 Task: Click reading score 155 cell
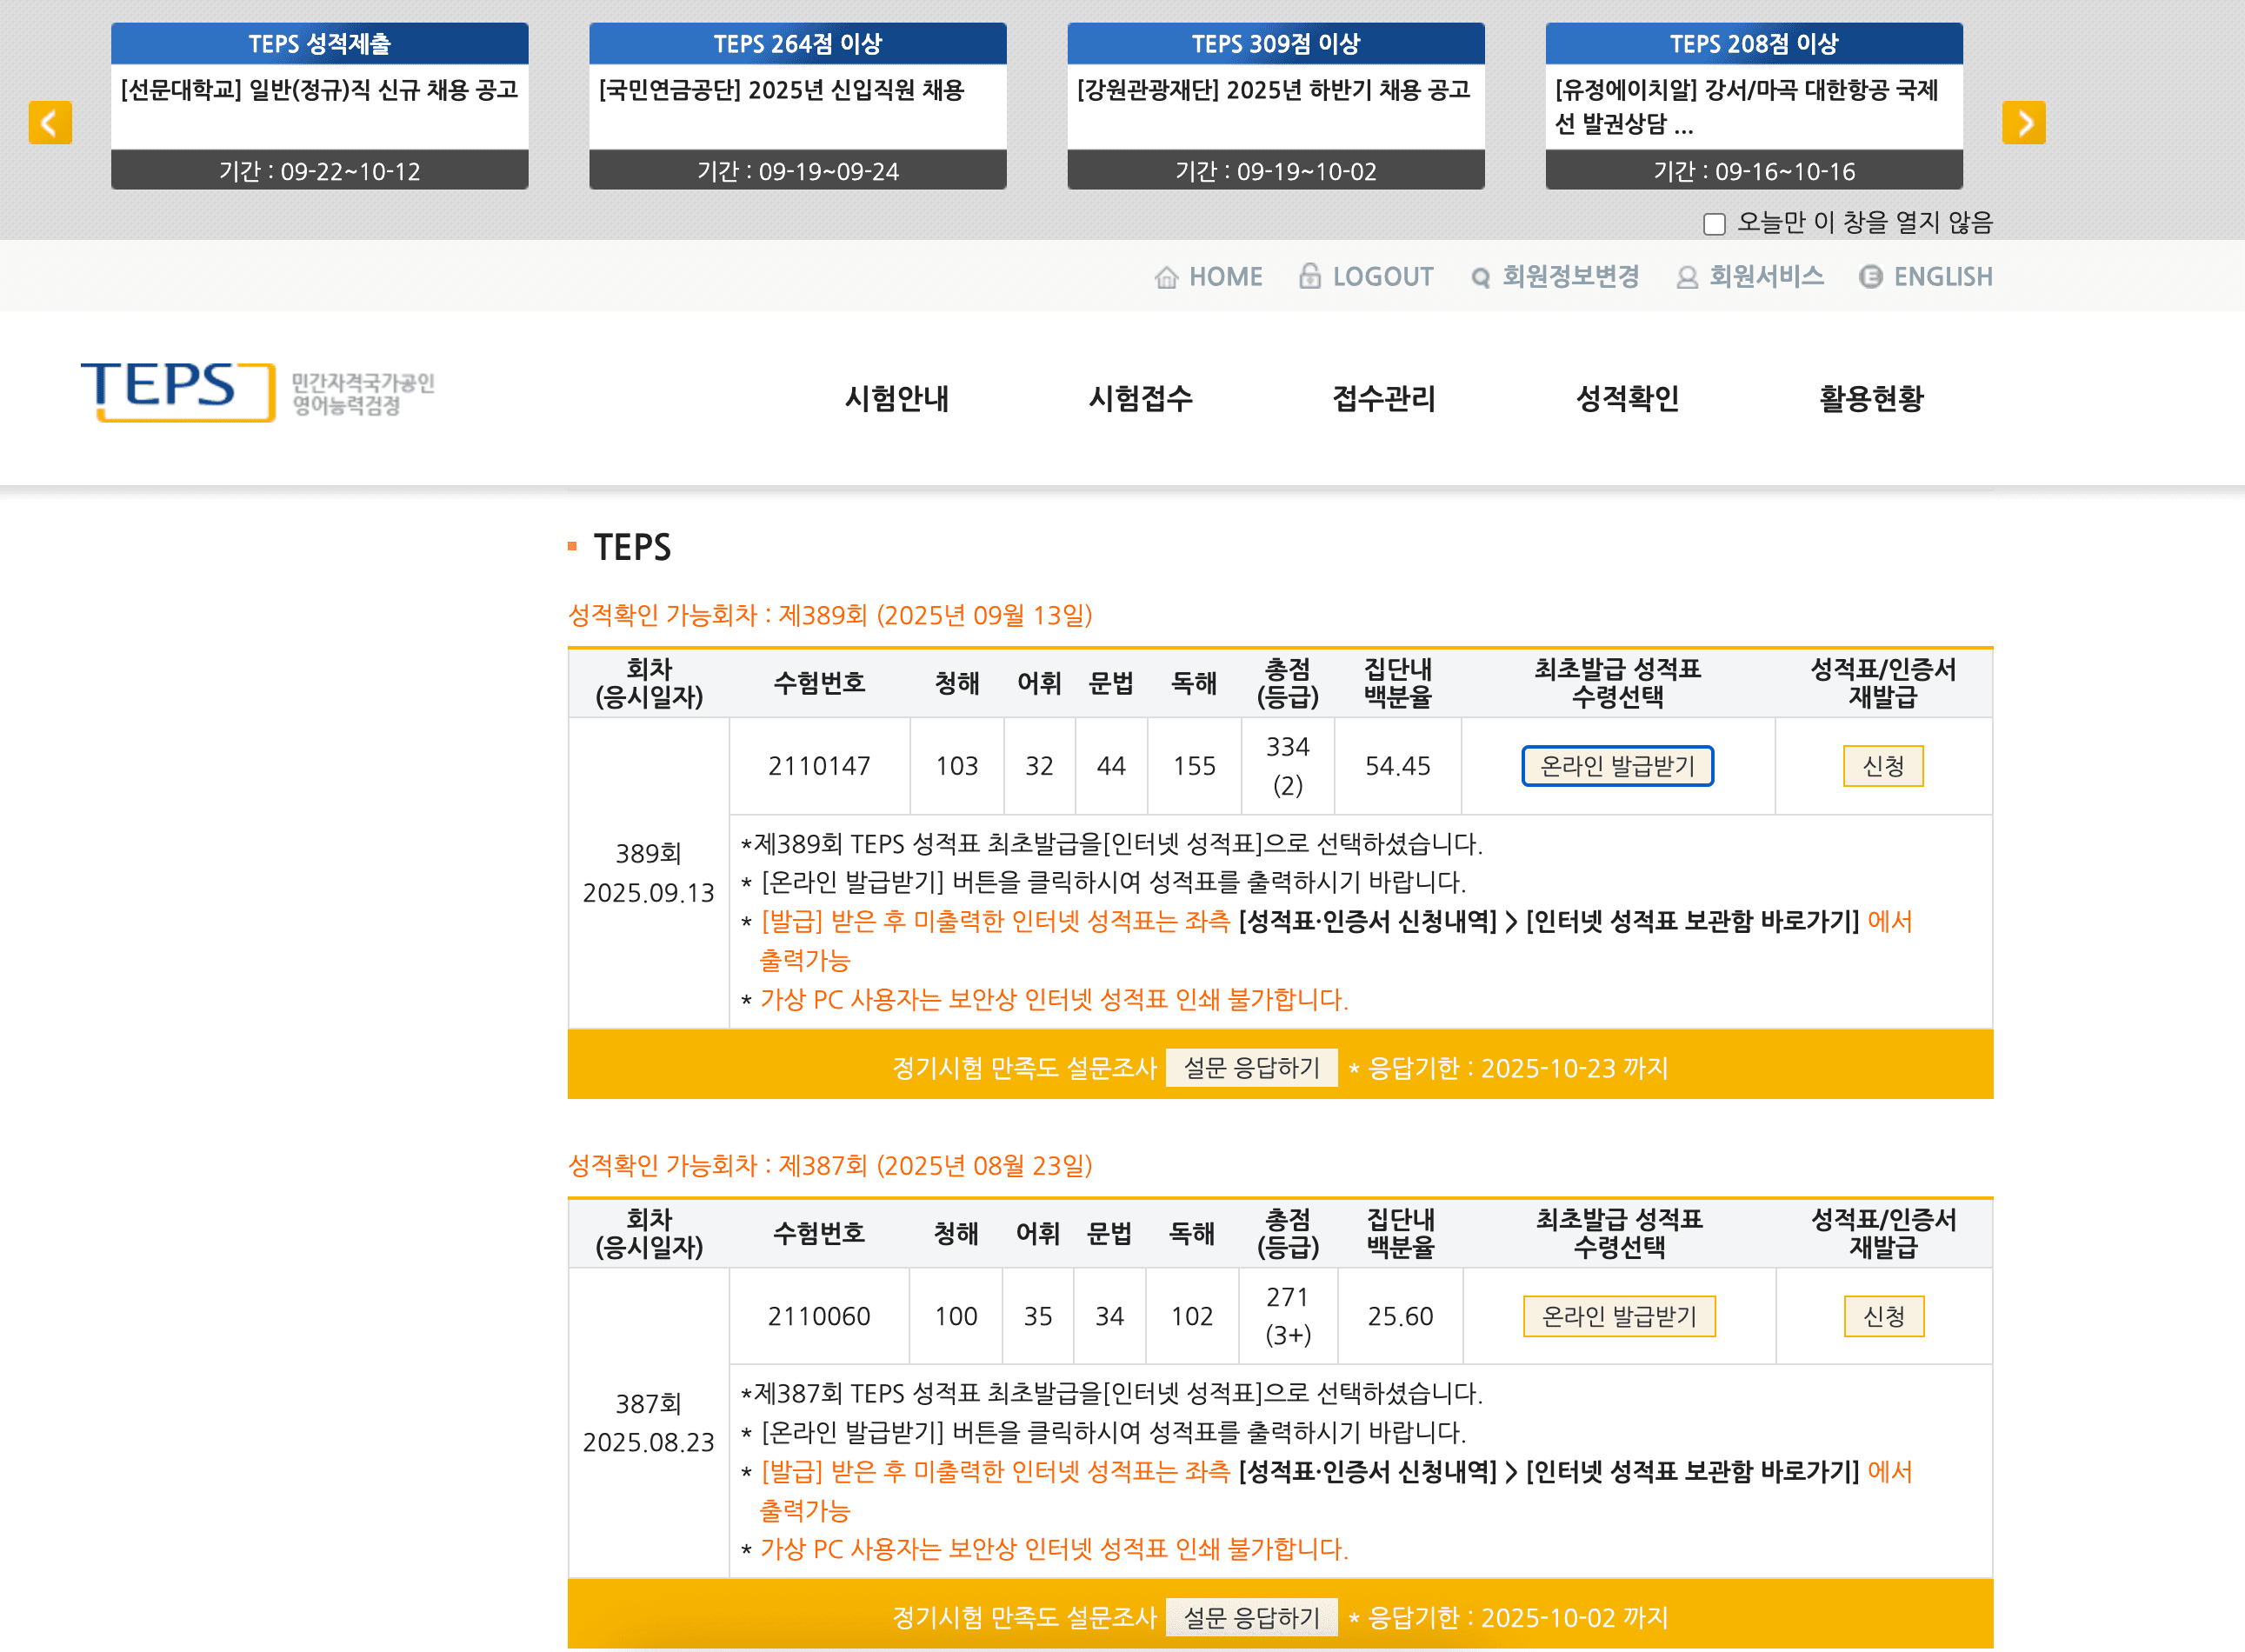[x=1194, y=766]
